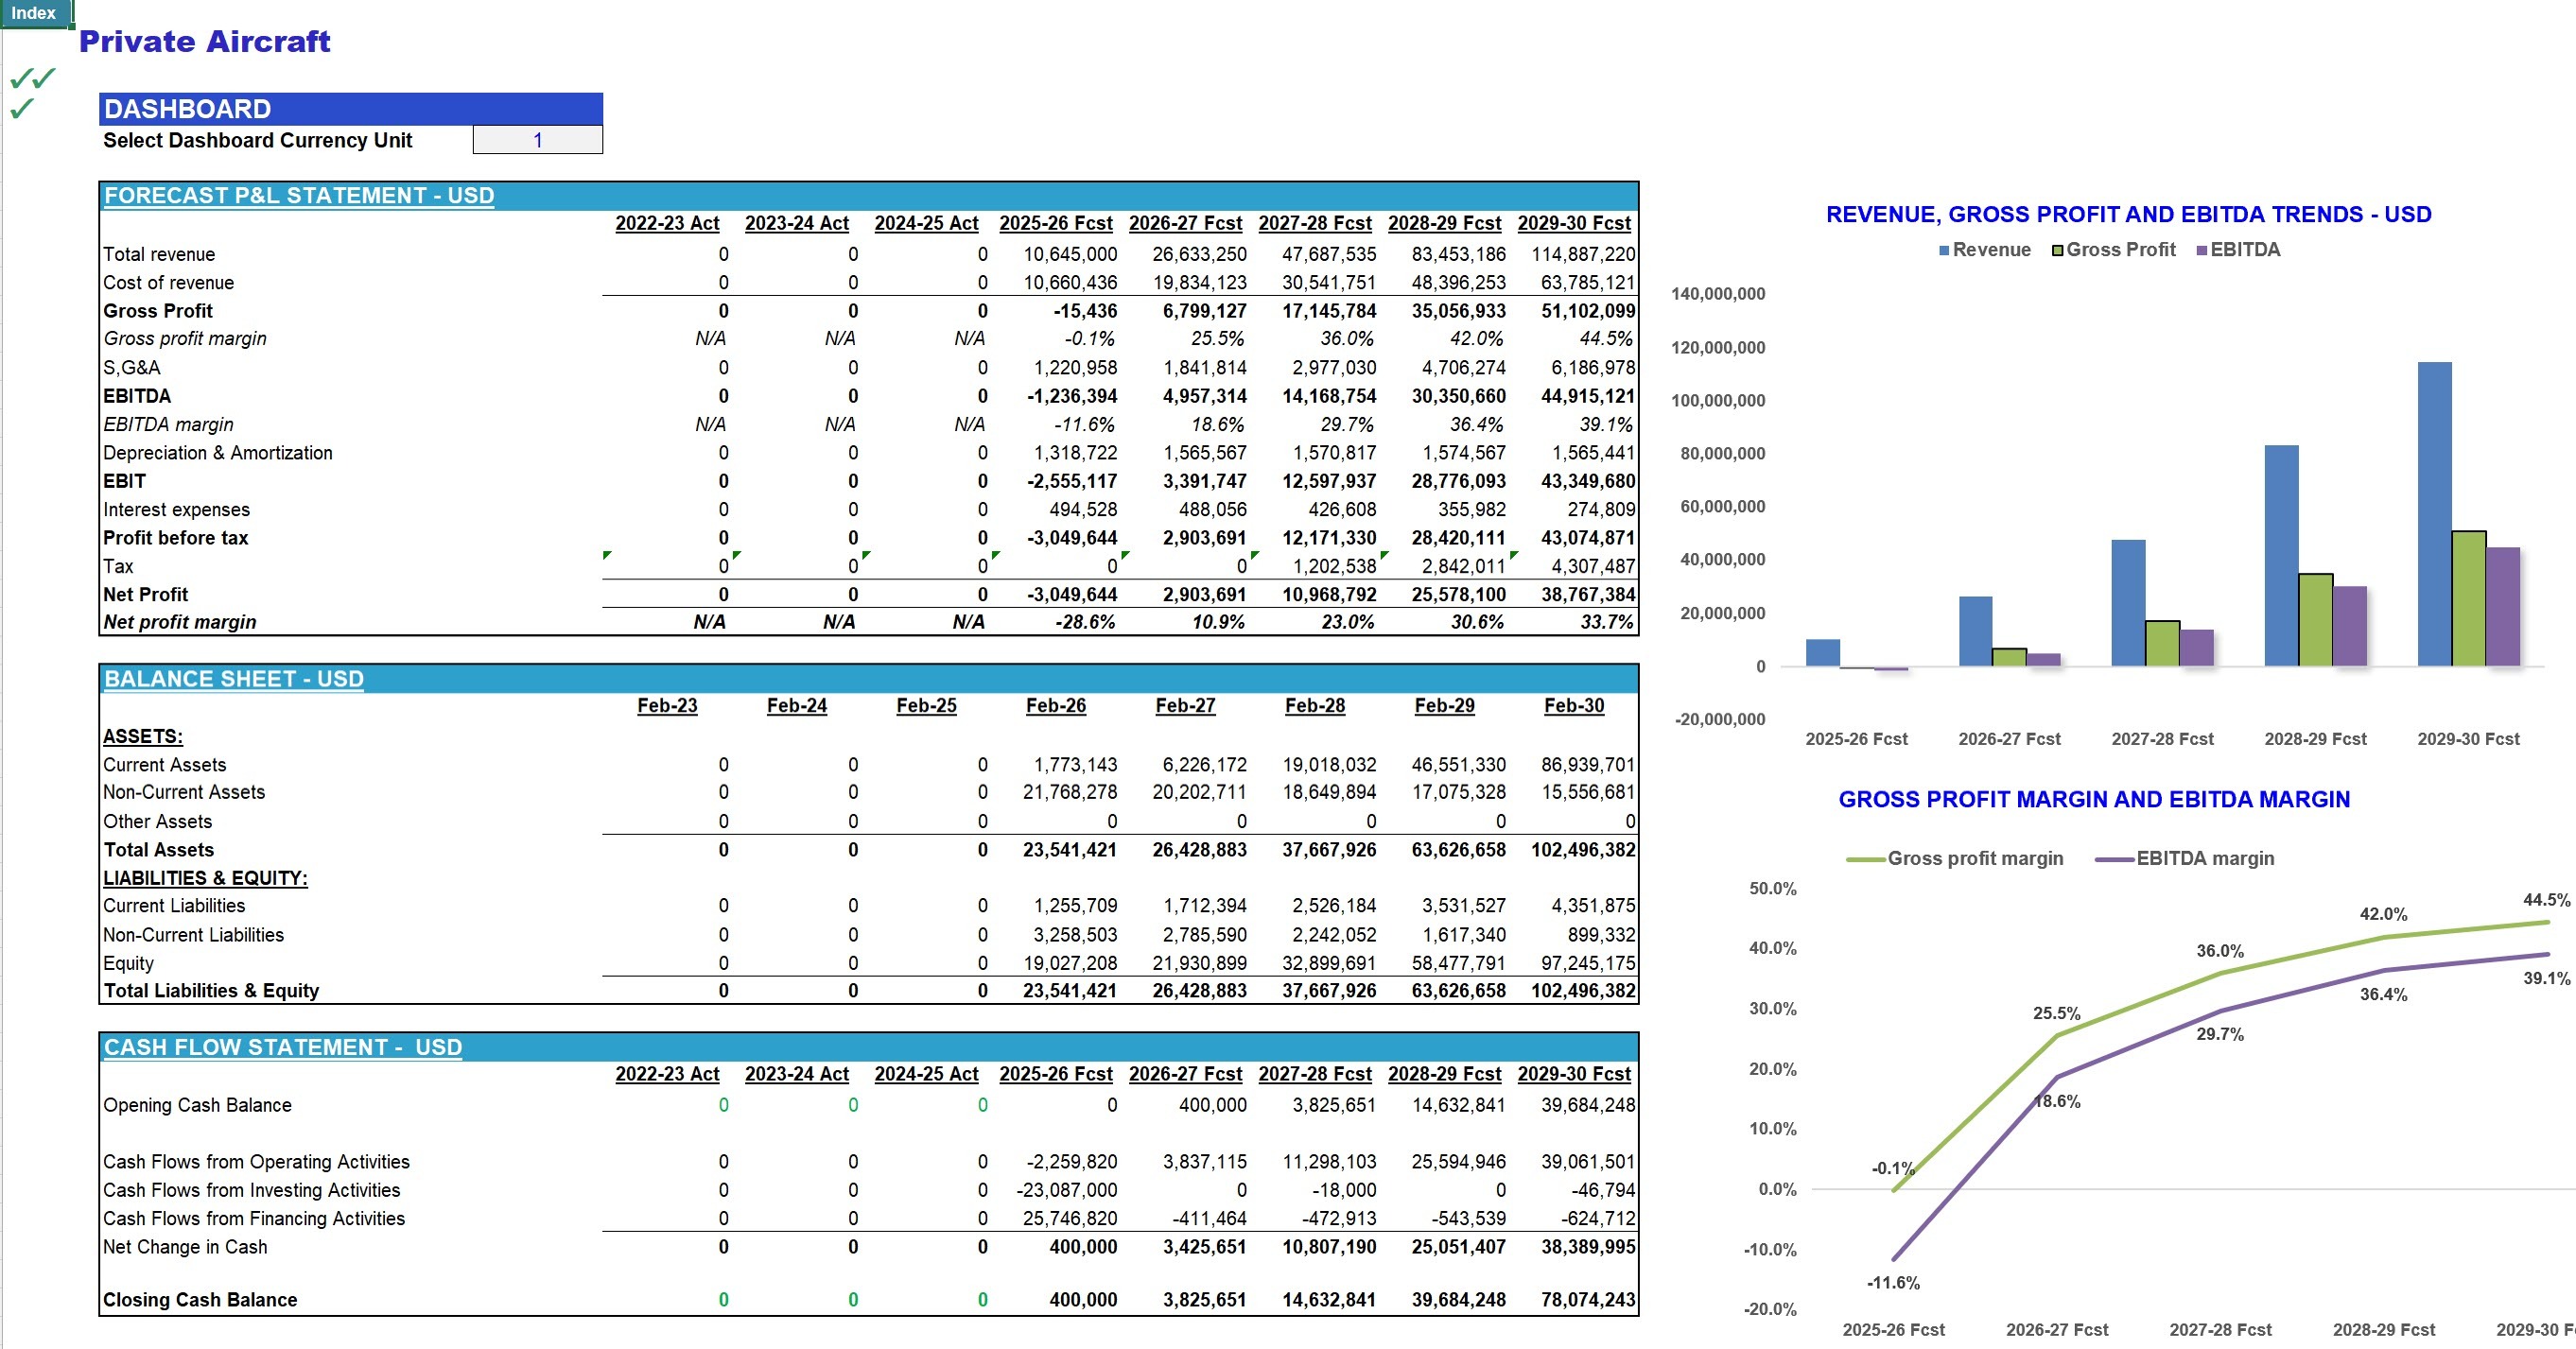The width and height of the screenshot is (2576, 1349).
Task: Select the Revenue legend swatch in trends chart
Action: point(1944,250)
